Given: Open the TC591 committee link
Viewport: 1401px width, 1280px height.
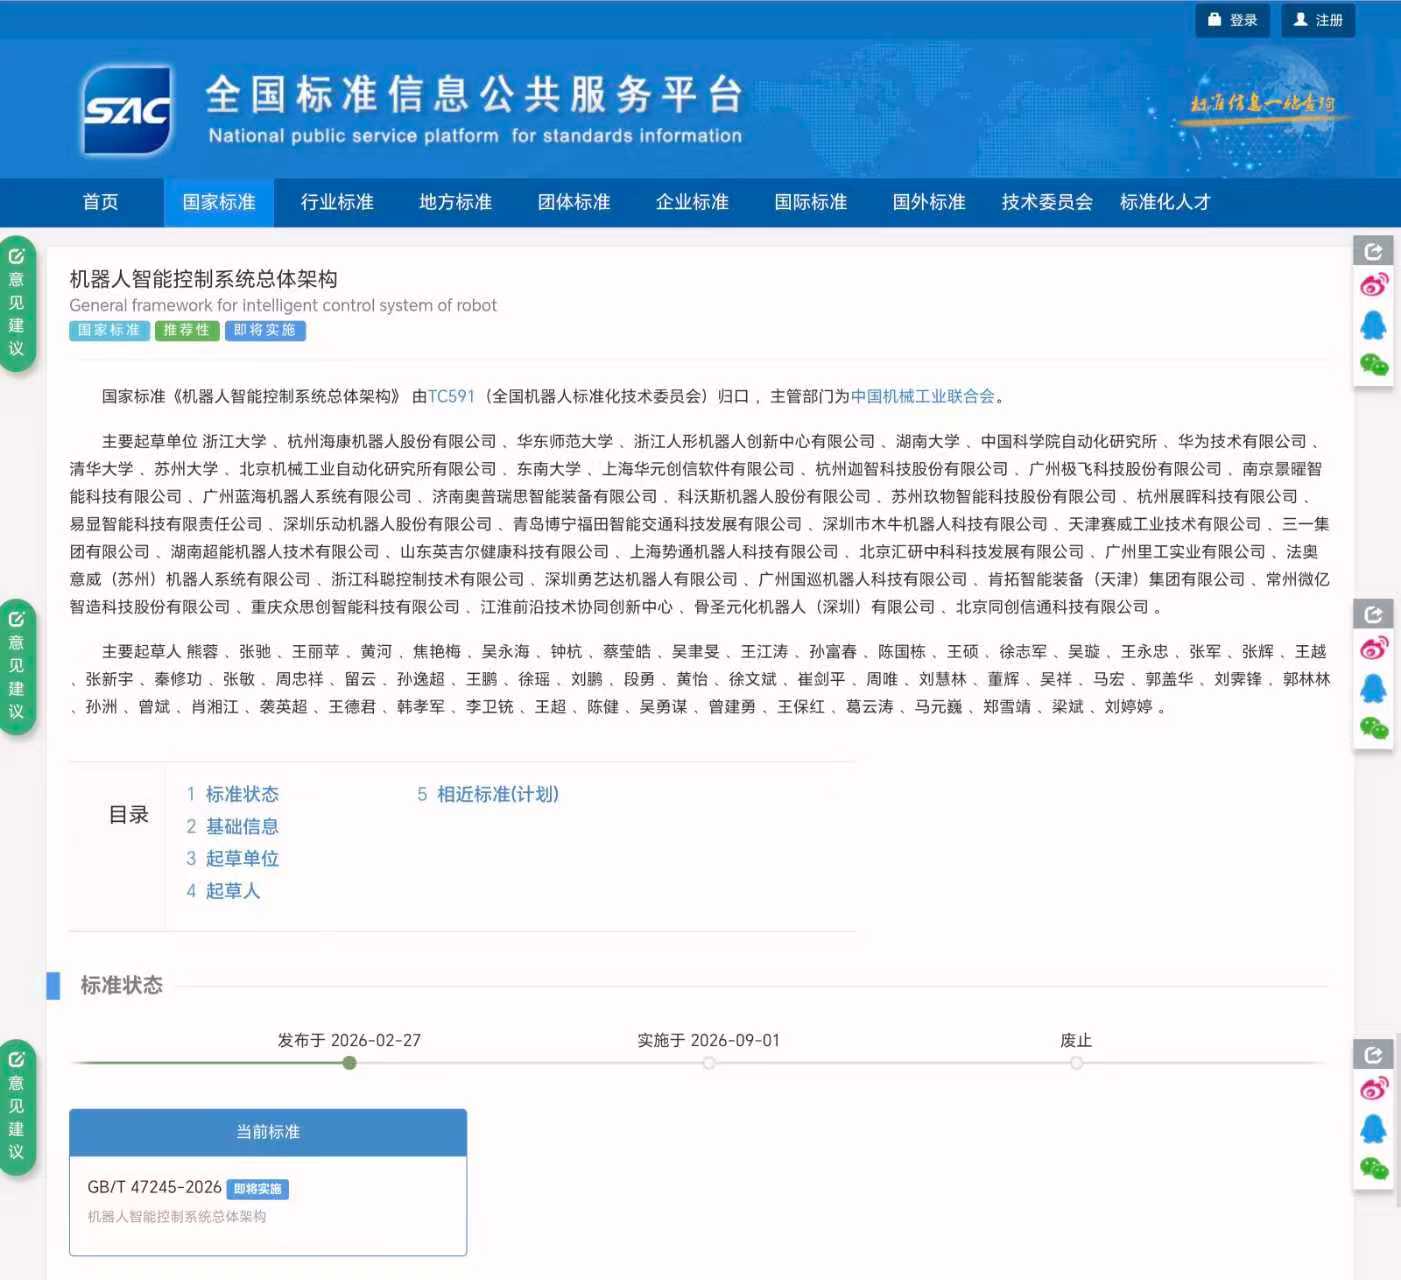Looking at the screenshot, I should click(x=451, y=396).
